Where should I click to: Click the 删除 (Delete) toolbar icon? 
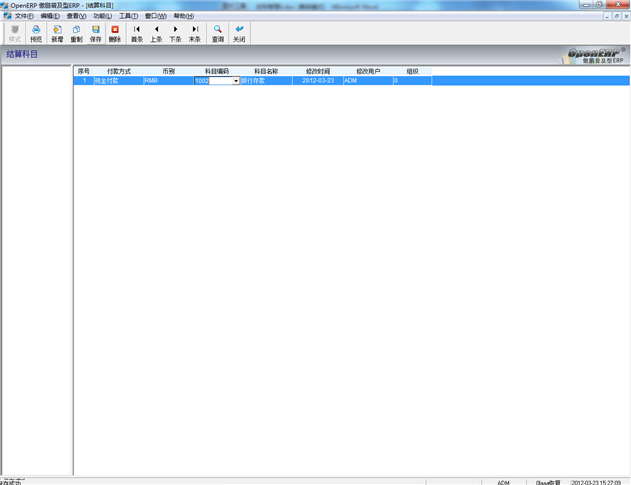pyautogui.click(x=115, y=33)
